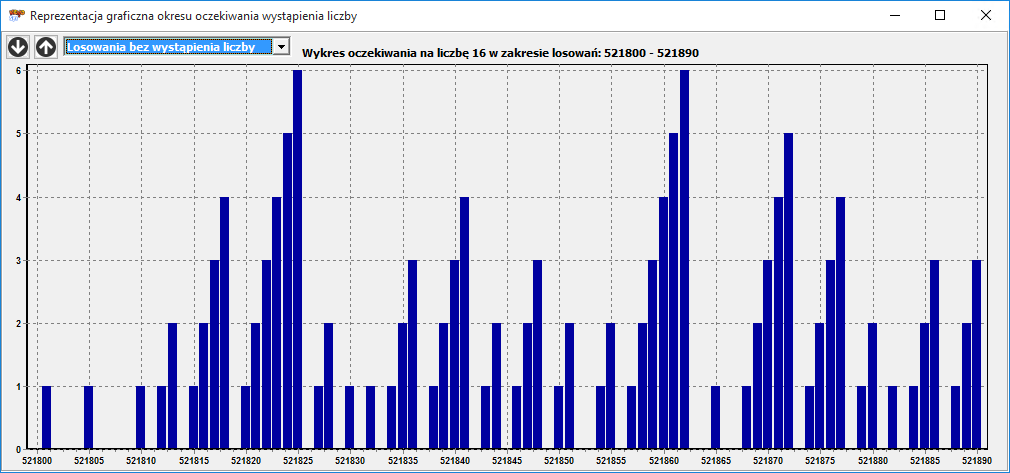This screenshot has width=1010, height=473.
Task: Click x-axis label 521865
Action: click(716, 461)
